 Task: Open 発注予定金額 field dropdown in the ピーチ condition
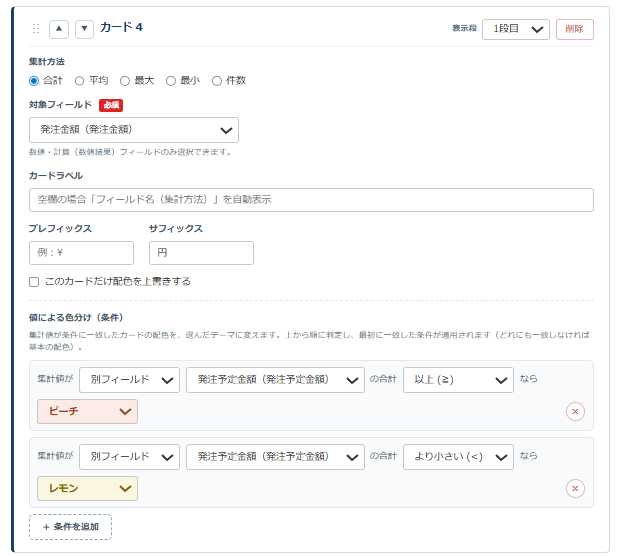pyautogui.click(x=275, y=380)
